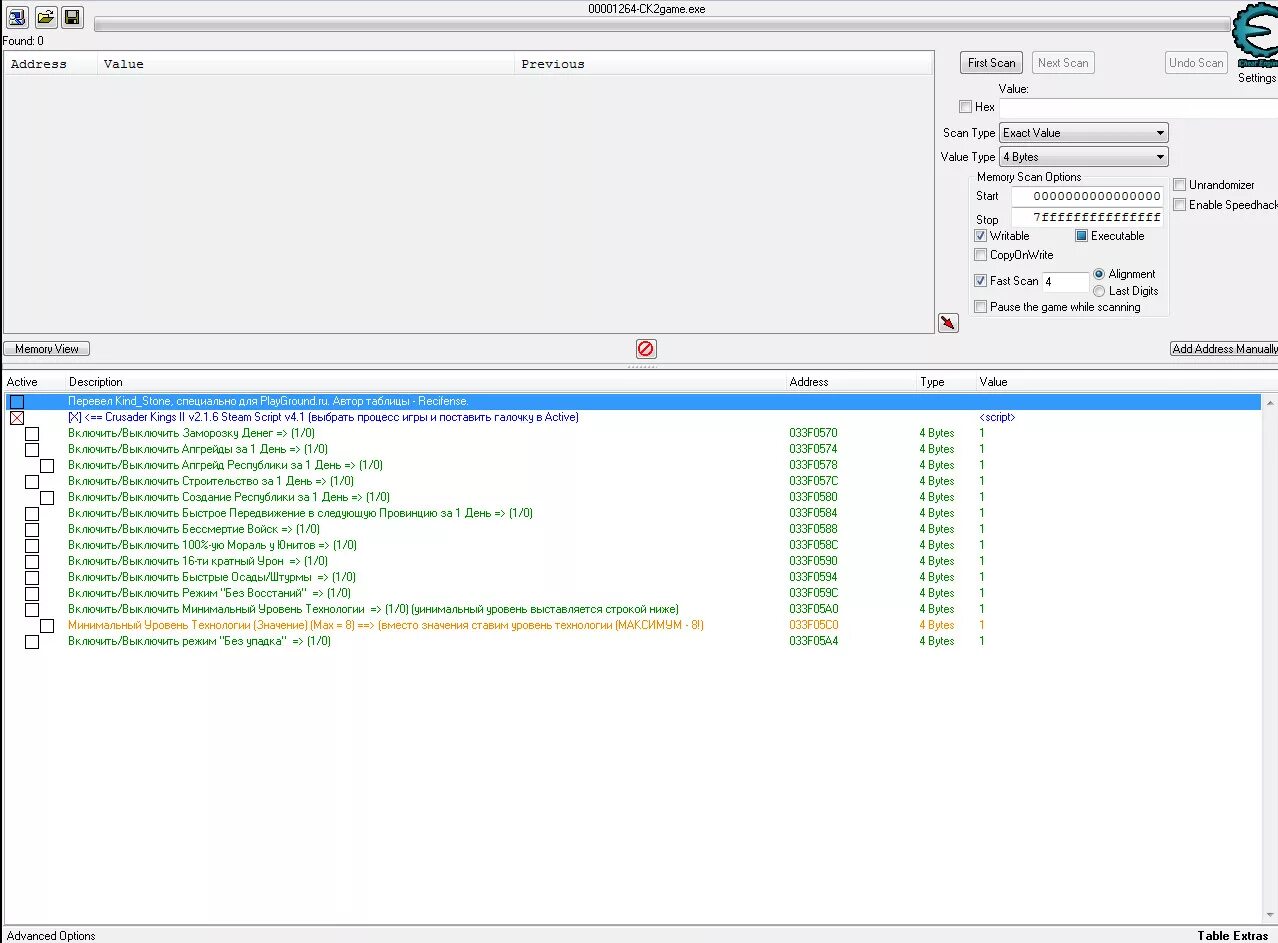Activate режим Без упадка checkbox
This screenshot has height=943, width=1278.
point(32,642)
